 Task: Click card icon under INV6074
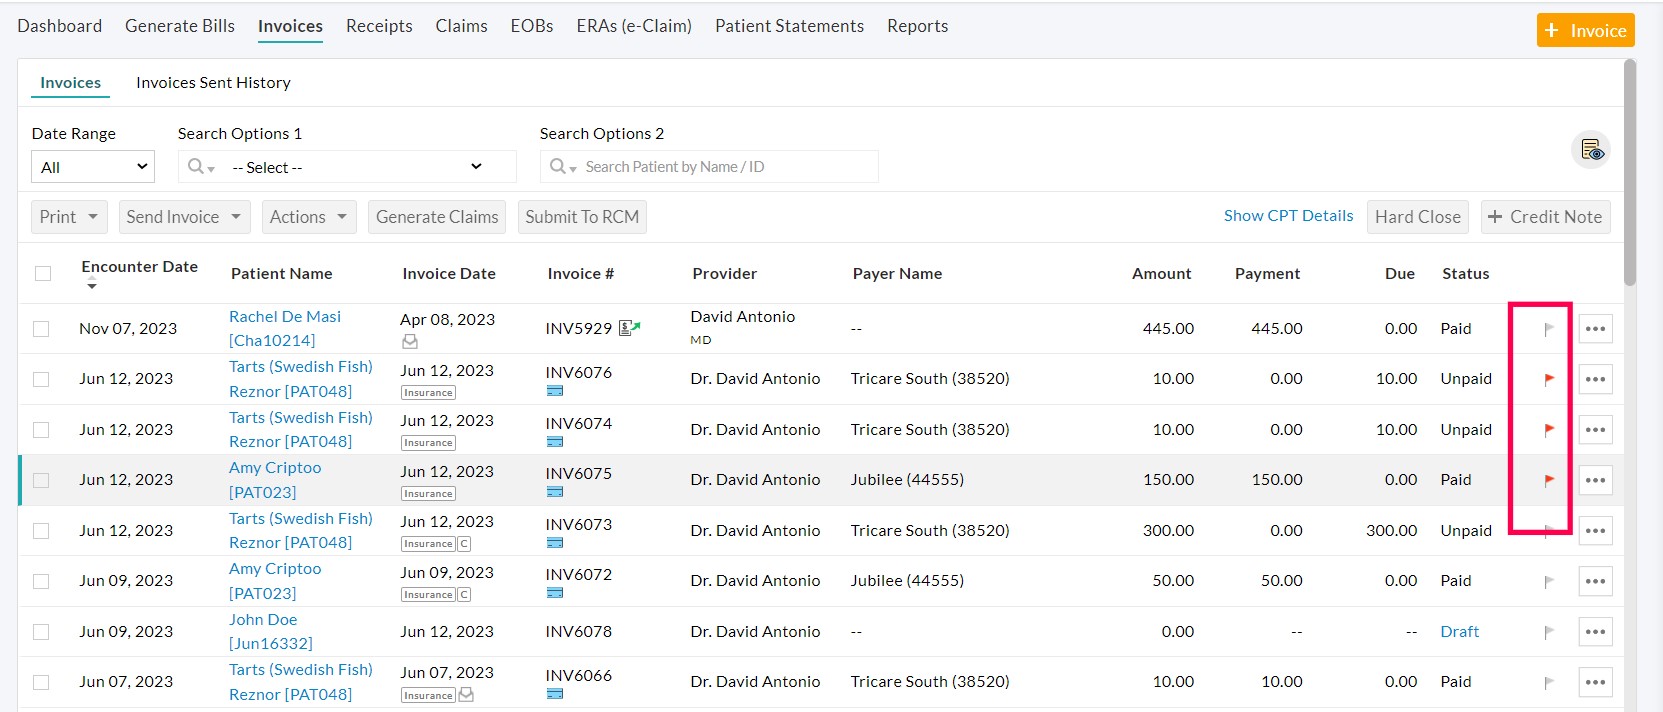555,442
